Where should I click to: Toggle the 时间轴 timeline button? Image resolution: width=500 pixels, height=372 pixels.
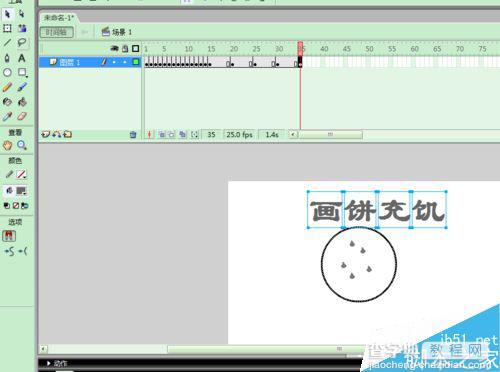click(57, 32)
